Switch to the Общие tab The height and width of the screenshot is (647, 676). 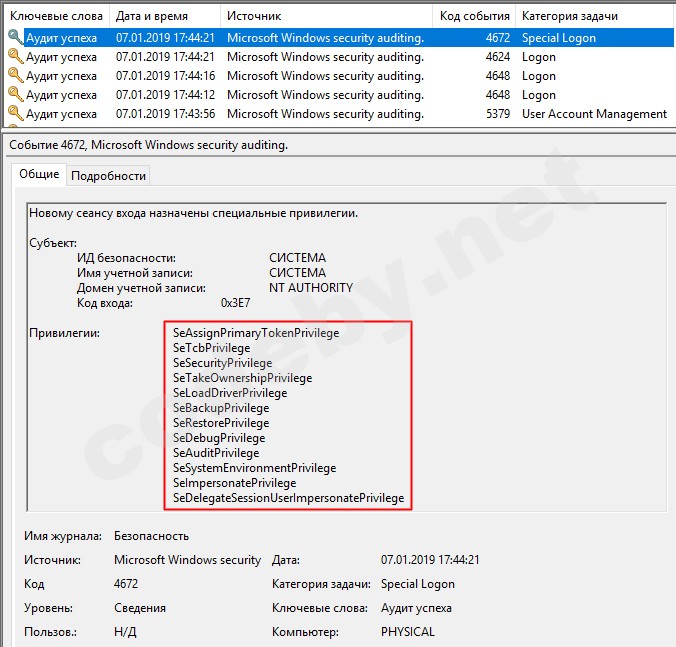click(39, 174)
